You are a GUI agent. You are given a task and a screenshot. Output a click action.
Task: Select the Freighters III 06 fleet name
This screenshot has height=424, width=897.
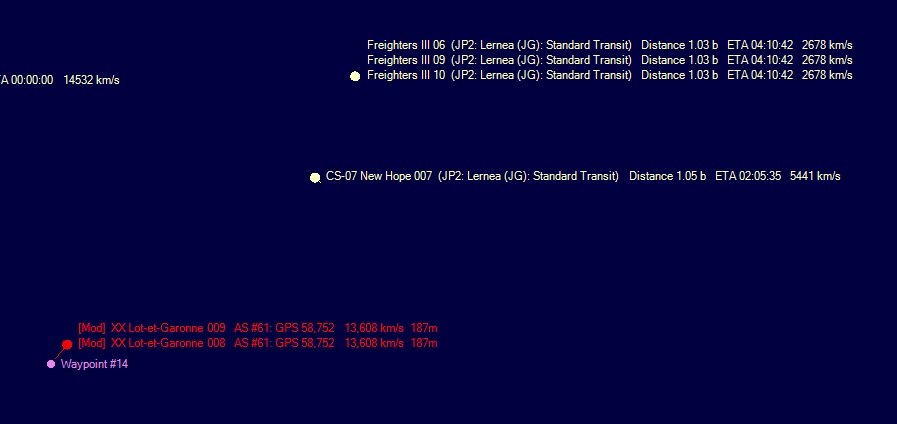406,45
